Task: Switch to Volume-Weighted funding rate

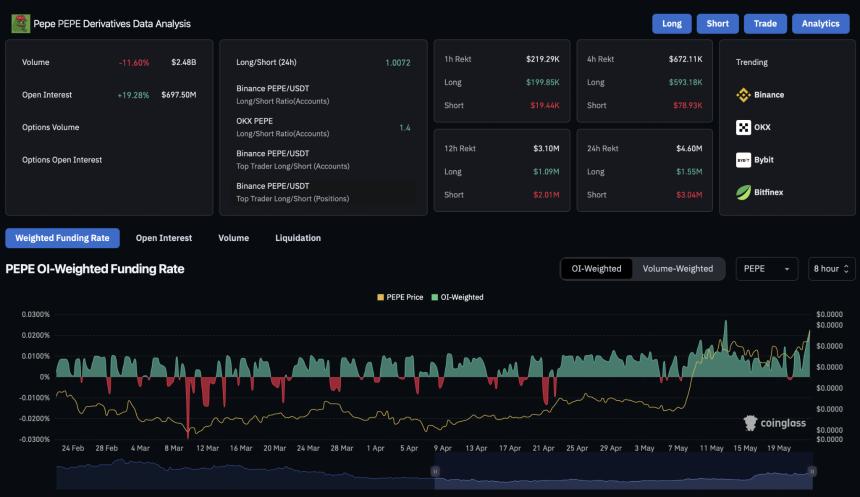Action: point(678,269)
